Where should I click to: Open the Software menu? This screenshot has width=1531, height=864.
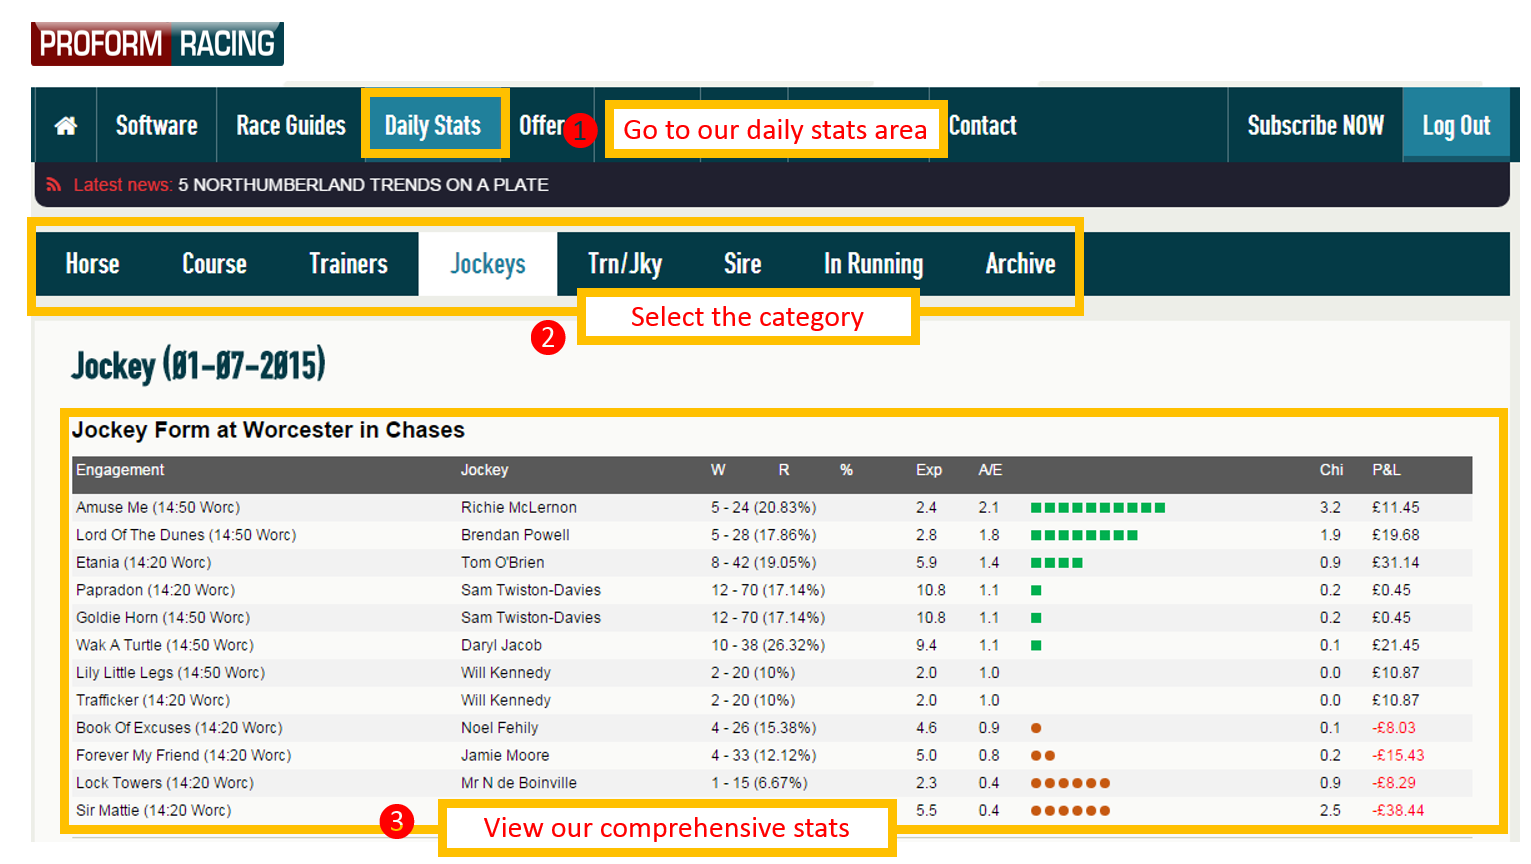(x=157, y=126)
